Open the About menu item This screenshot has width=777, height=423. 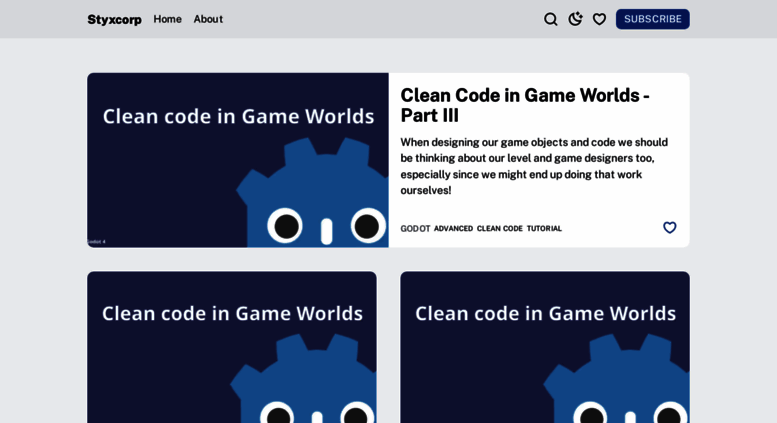208,19
